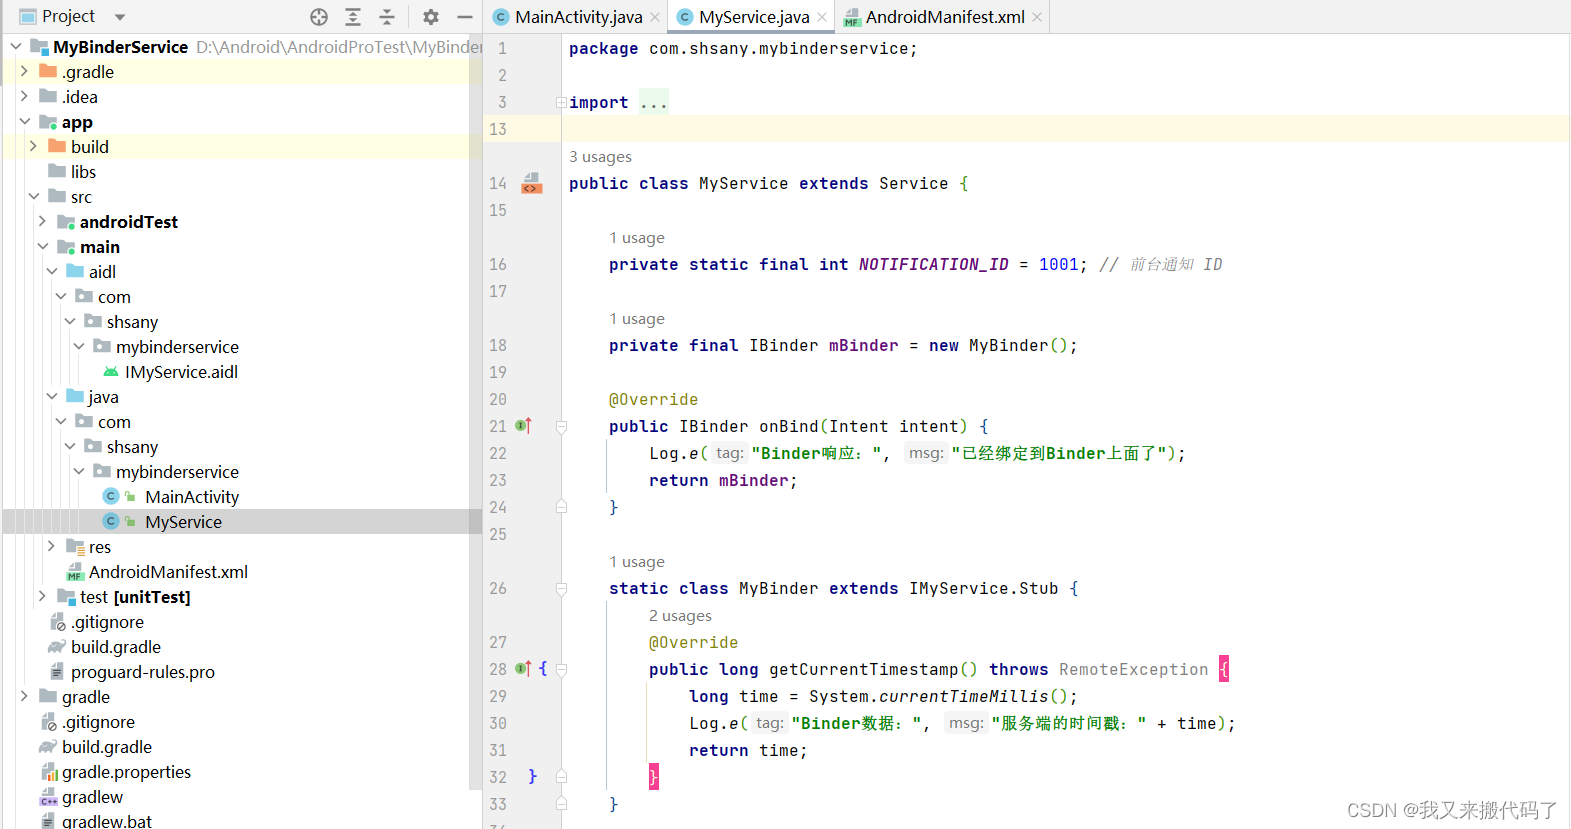Collapse the MyBinderService project root
The width and height of the screenshot is (1571, 829).
16,46
